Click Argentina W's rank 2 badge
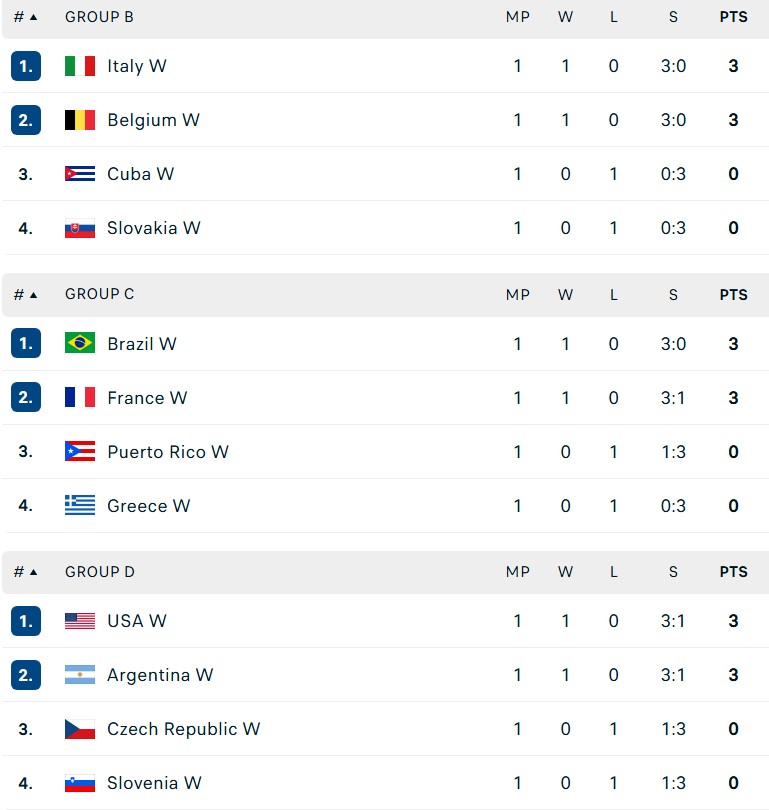Image resolution: width=769 pixels, height=810 pixels. [26, 675]
